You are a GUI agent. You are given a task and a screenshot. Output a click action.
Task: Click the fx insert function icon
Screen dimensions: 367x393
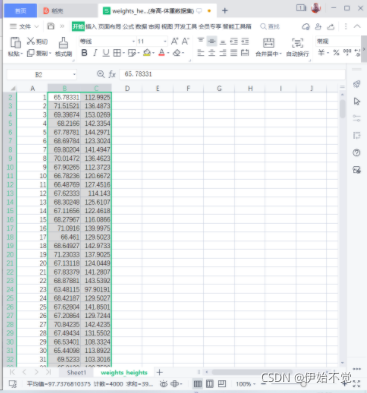click(x=112, y=74)
